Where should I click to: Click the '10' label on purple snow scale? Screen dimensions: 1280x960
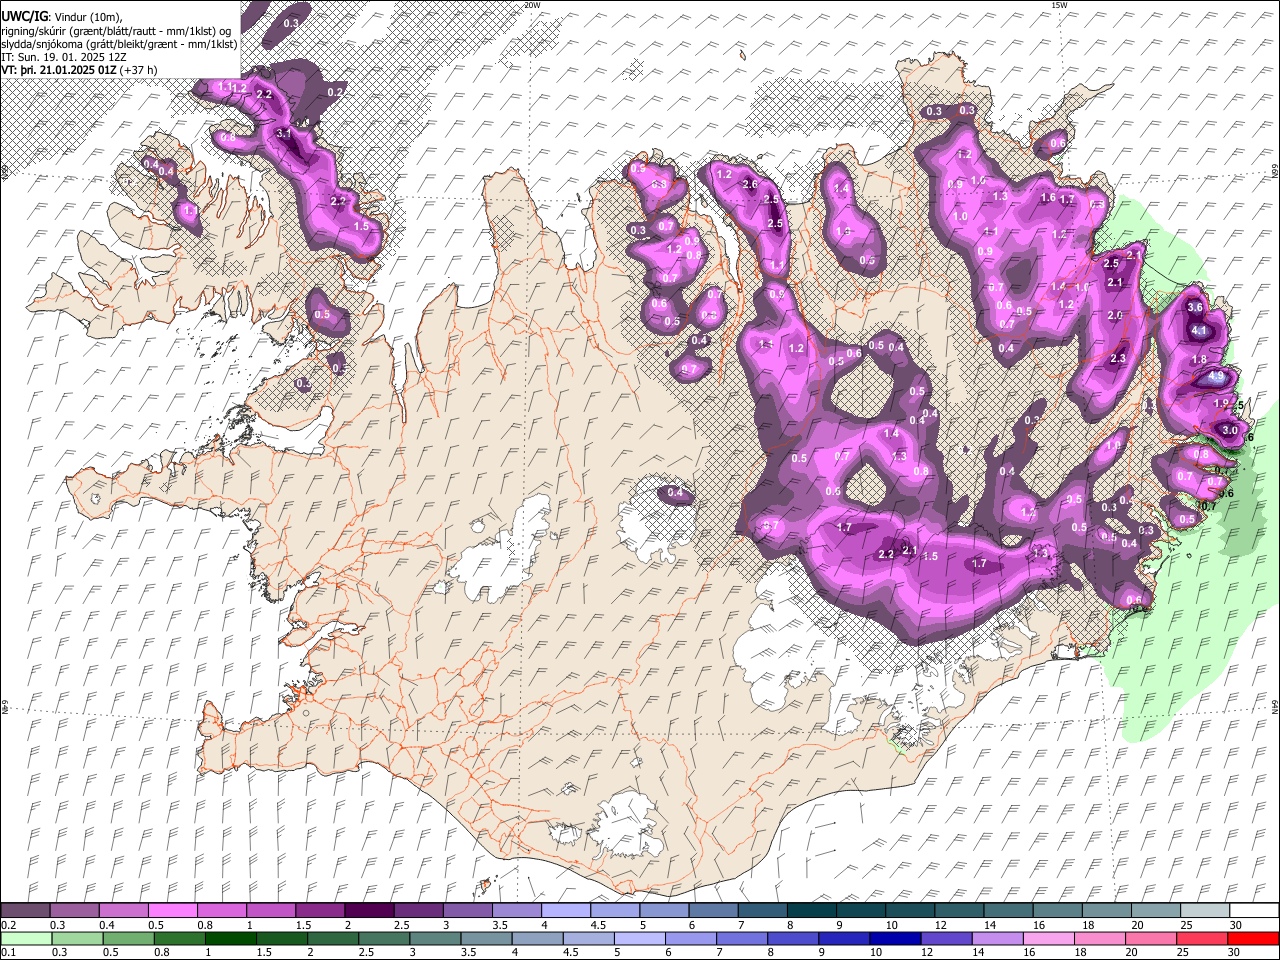click(891, 925)
